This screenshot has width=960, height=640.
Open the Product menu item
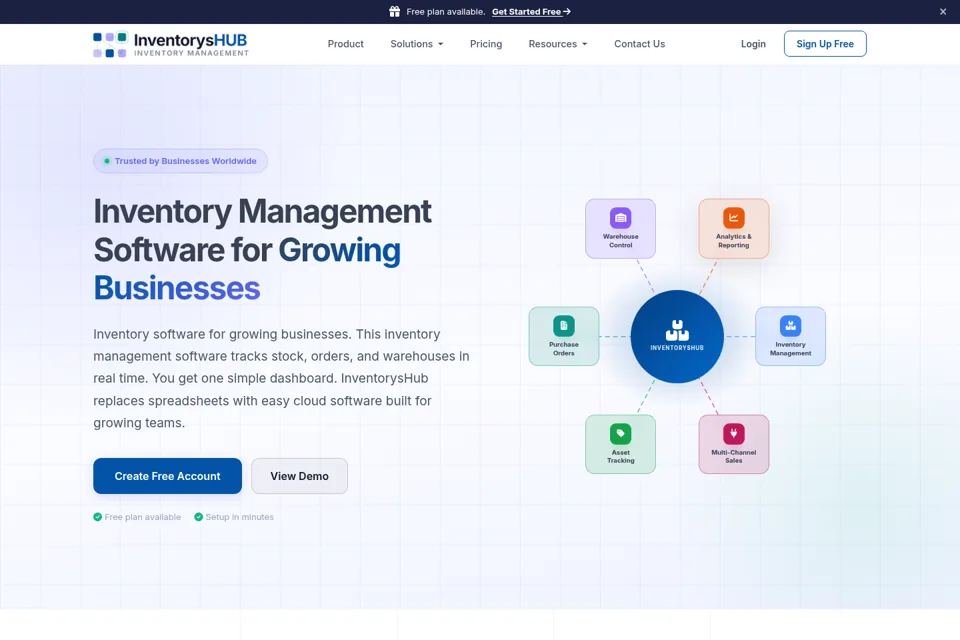pyautogui.click(x=345, y=44)
